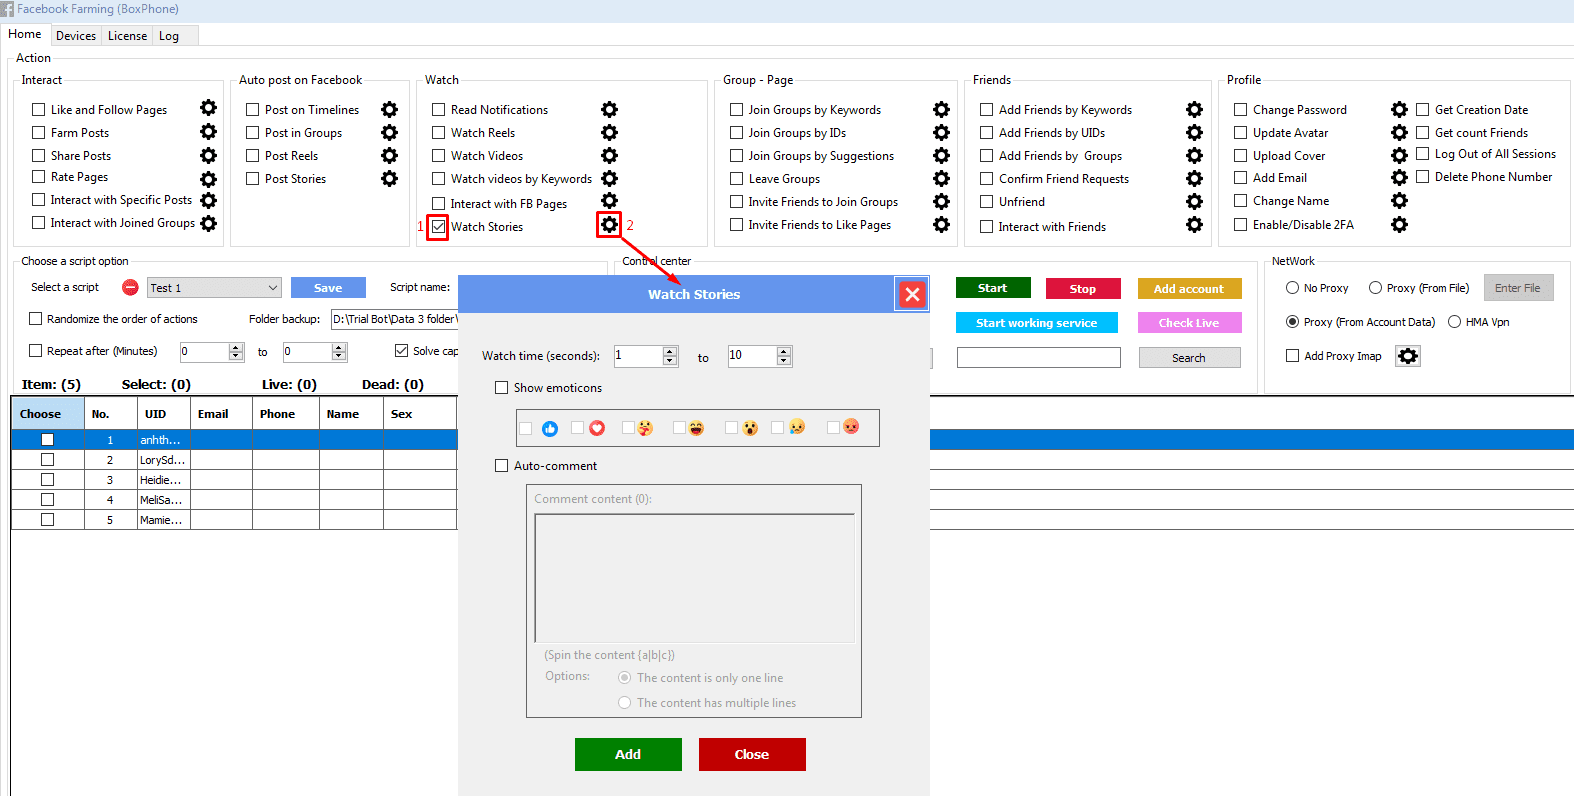
Task: Open settings gear for Post in Groups
Action: (x=390, y=132)
